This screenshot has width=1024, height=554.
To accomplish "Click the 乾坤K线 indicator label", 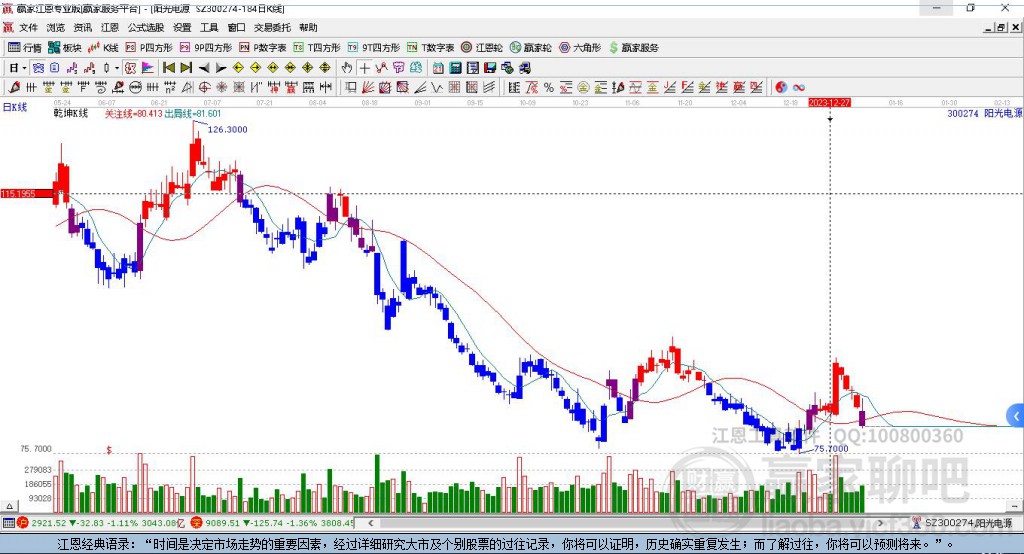I will [x=71, y=114].
